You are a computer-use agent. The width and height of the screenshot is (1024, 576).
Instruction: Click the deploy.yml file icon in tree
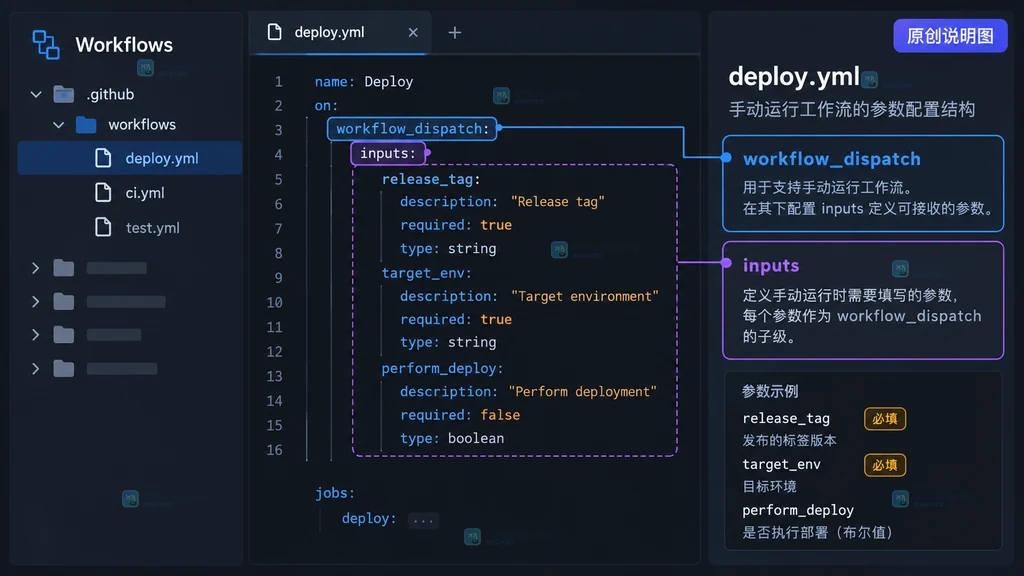103,158
